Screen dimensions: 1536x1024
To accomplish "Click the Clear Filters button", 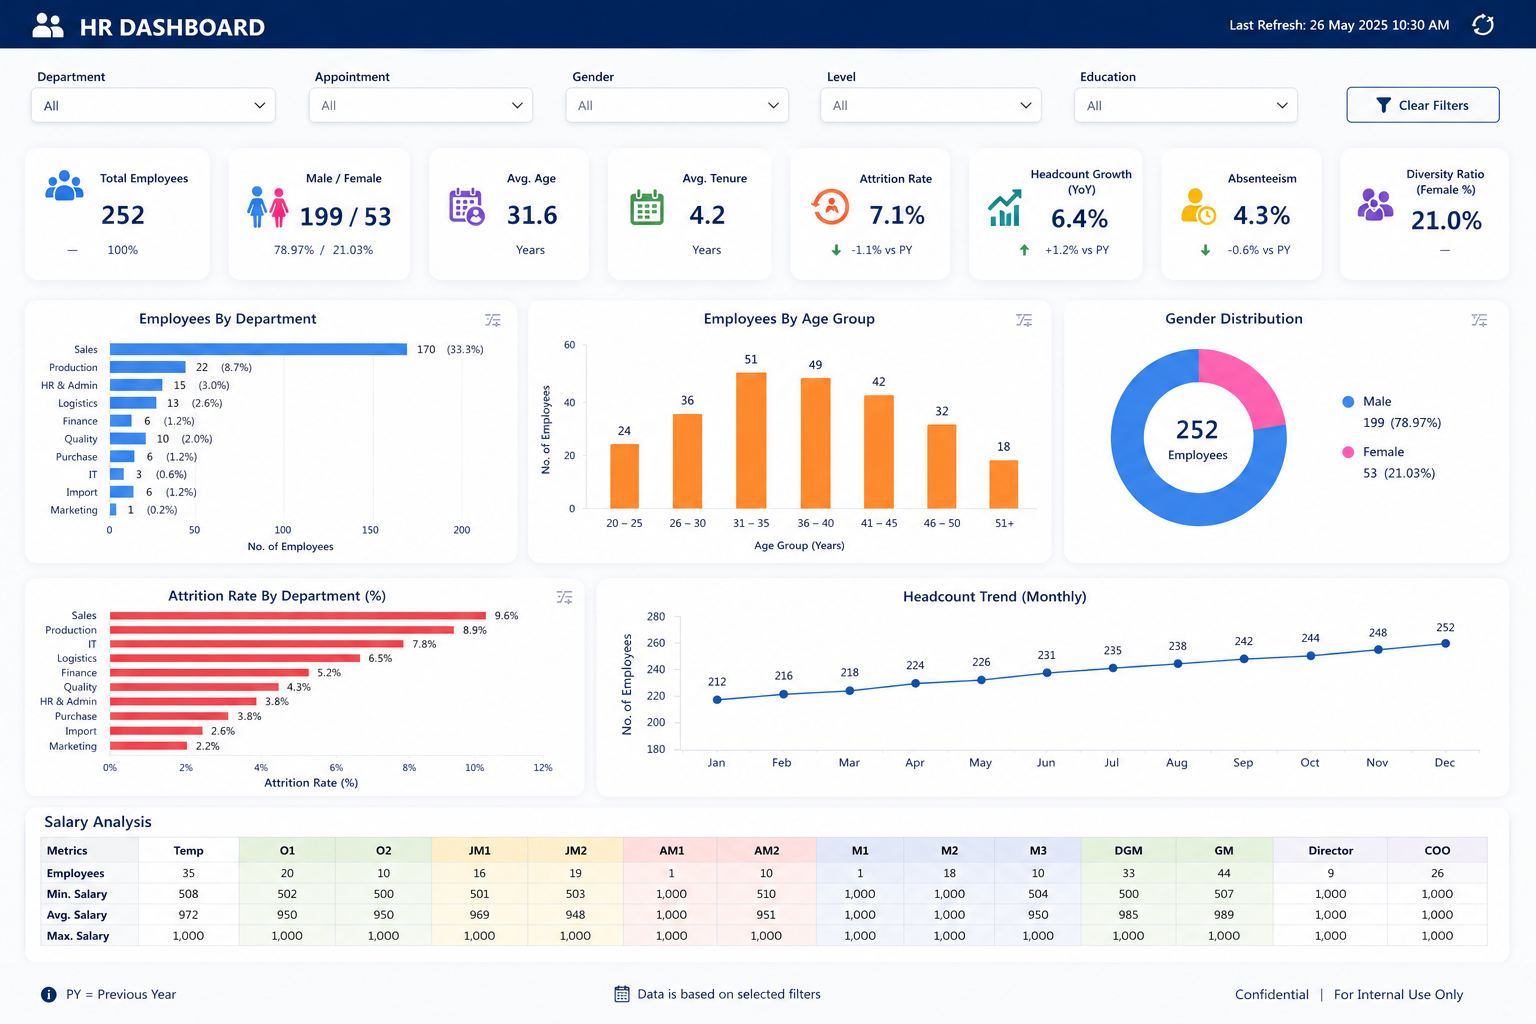I will point(1423,105).
